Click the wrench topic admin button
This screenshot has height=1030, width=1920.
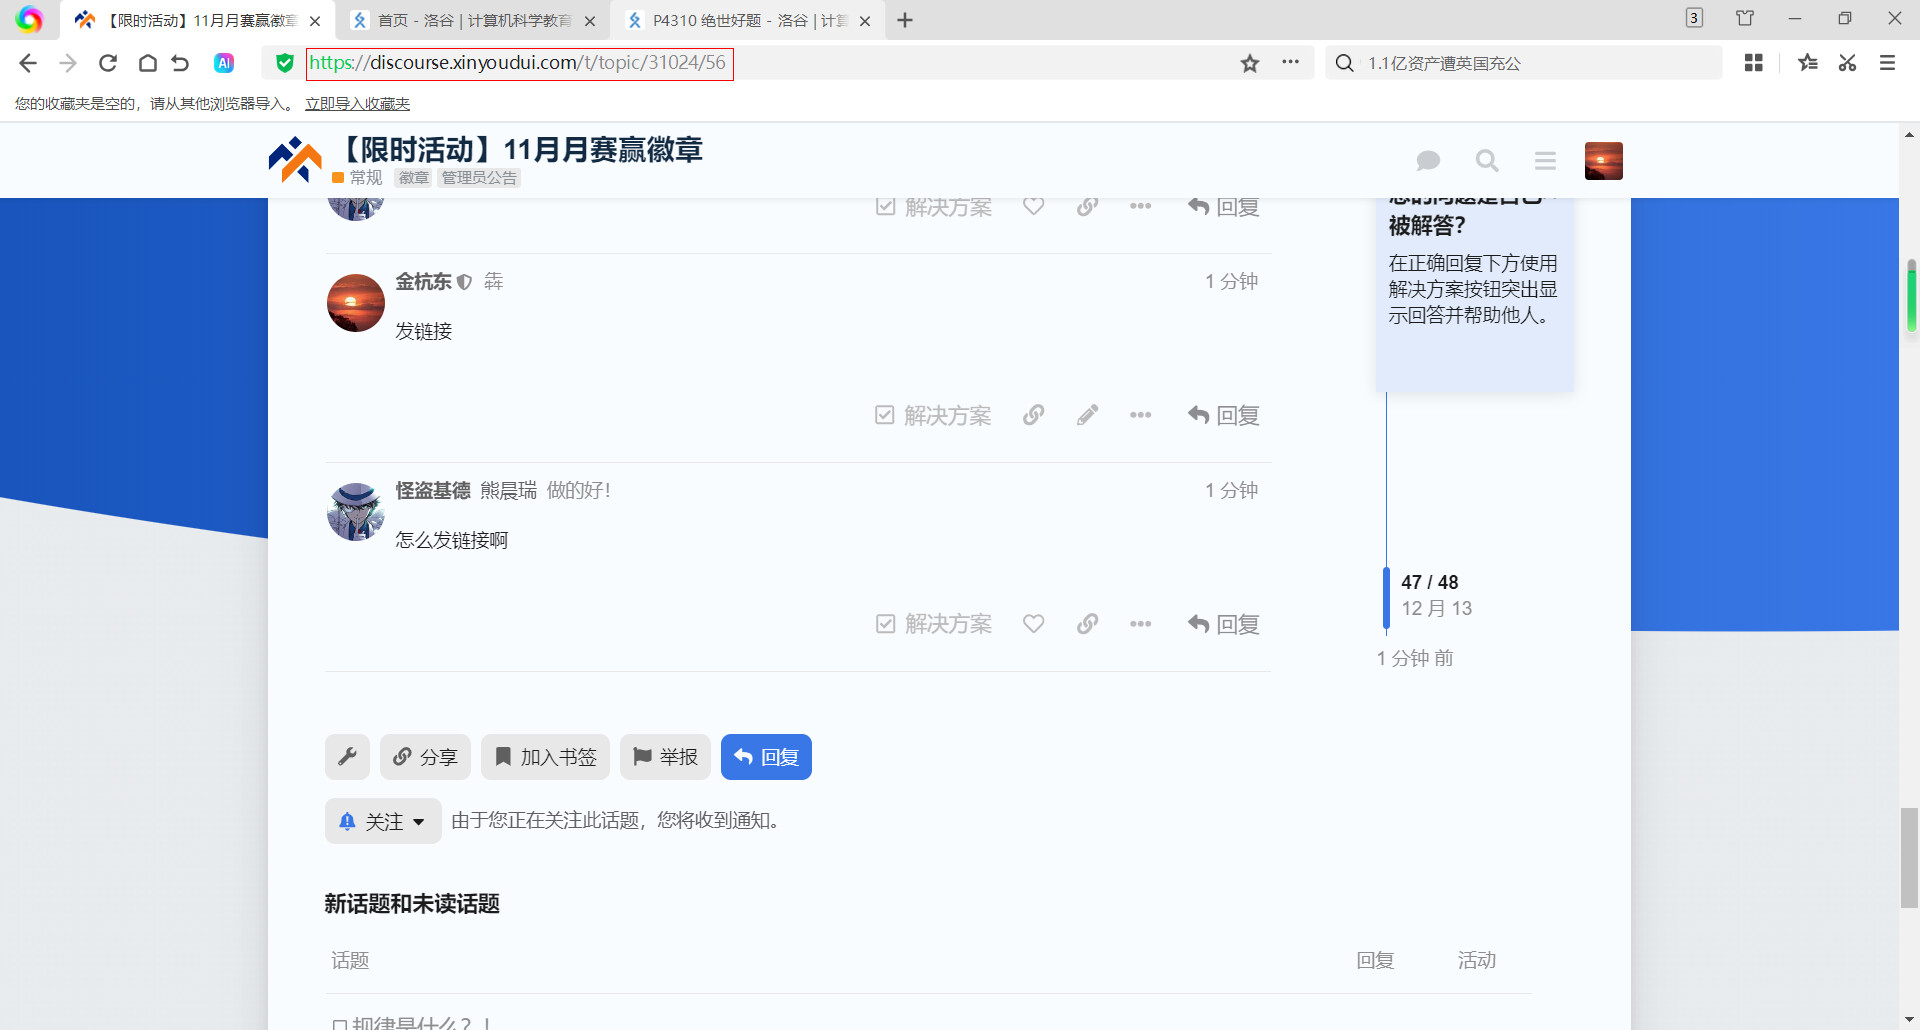pyautogui.click(x=347, y=757)
